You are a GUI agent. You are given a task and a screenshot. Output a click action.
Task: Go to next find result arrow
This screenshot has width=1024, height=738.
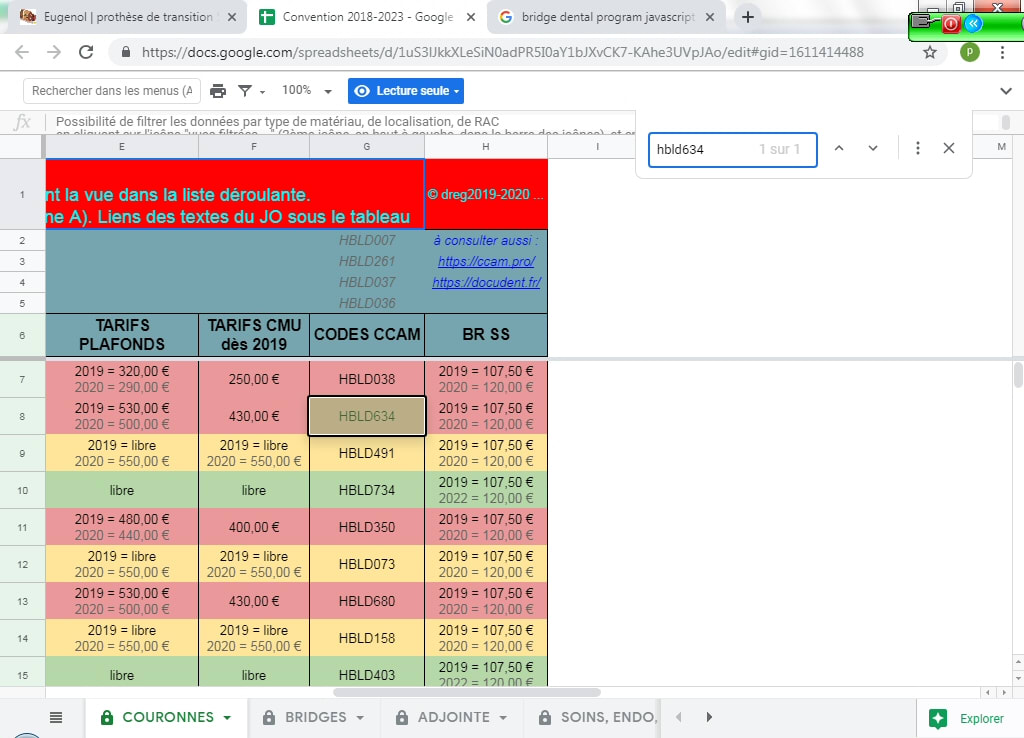[873, 148]
